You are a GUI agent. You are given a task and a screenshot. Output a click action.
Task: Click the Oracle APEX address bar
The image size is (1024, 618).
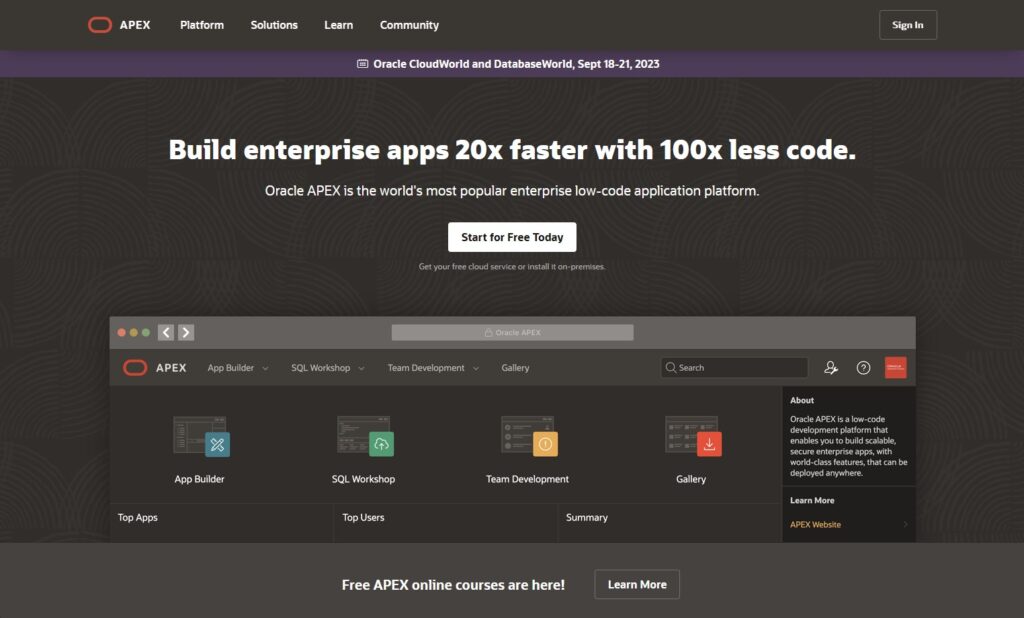[x=513, y=333]
